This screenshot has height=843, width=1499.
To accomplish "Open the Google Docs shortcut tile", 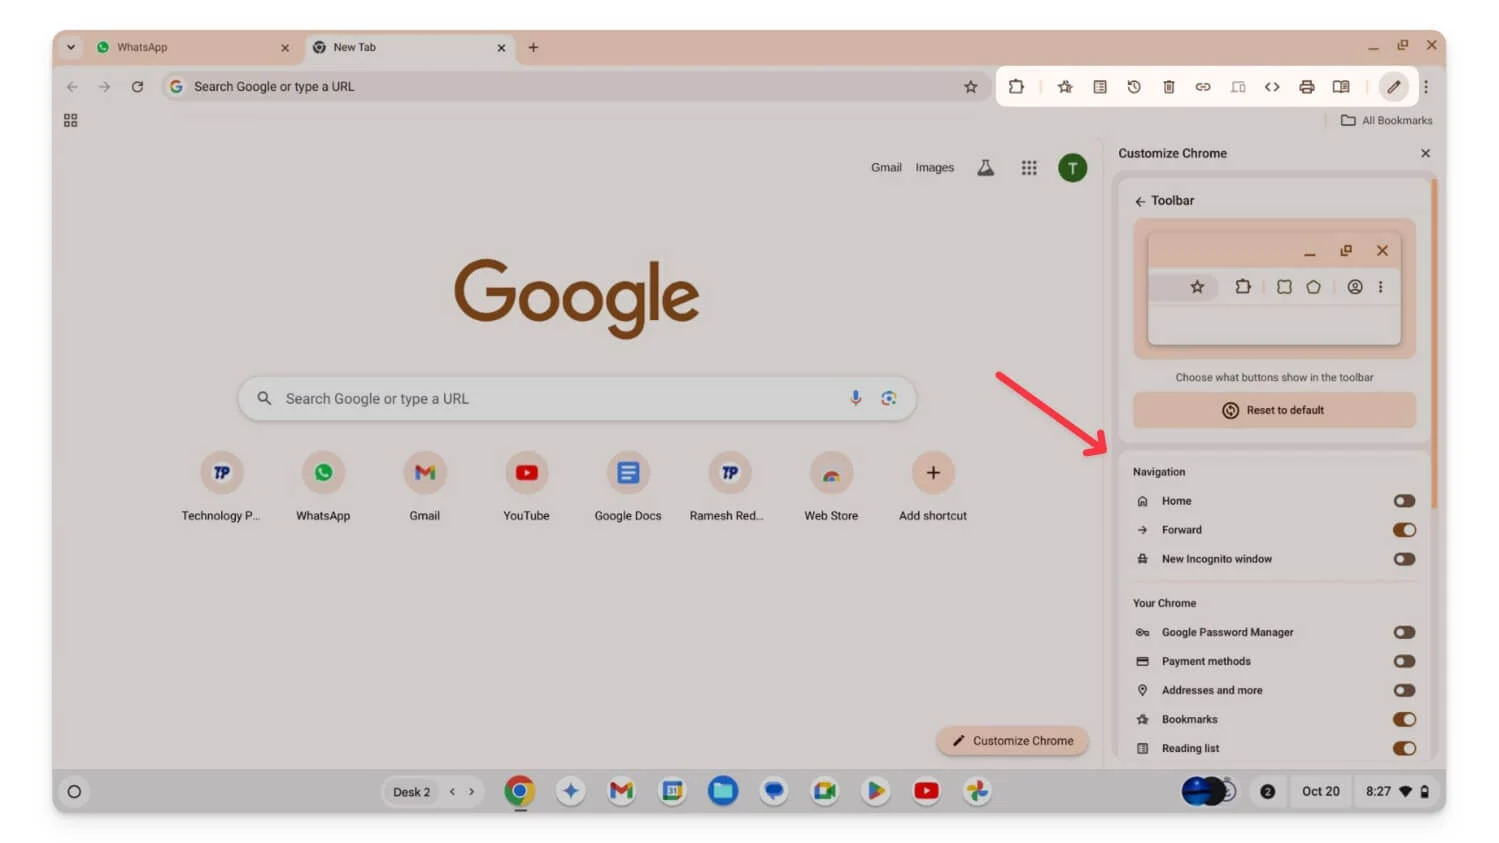I will point(628,487).
